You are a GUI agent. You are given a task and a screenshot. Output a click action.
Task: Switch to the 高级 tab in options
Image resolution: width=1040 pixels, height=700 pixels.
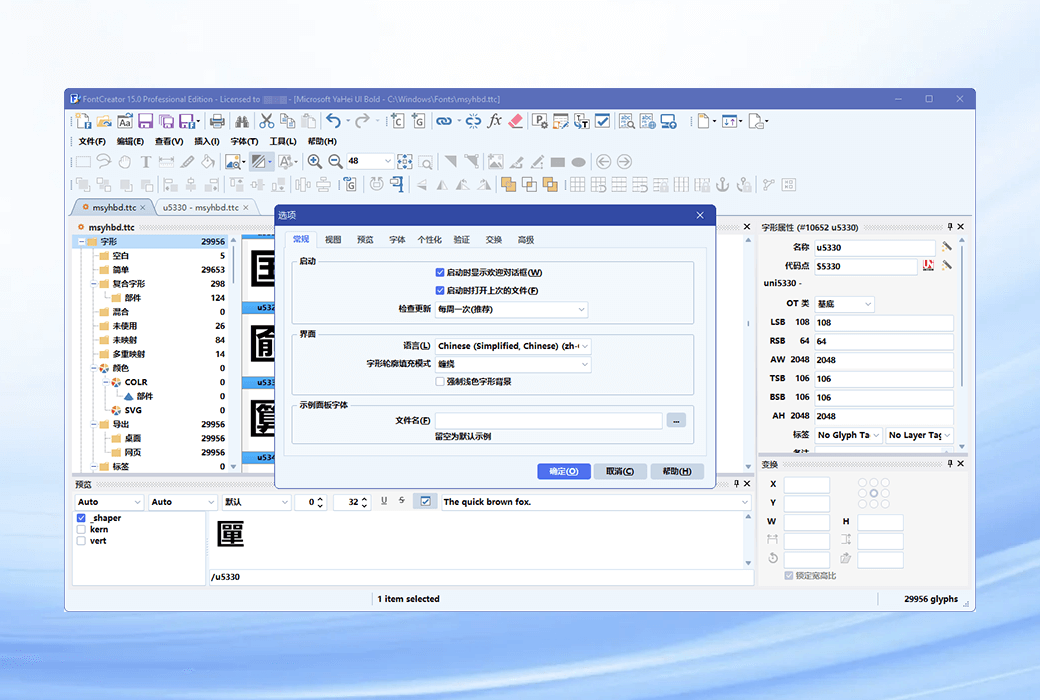(526, 240)
